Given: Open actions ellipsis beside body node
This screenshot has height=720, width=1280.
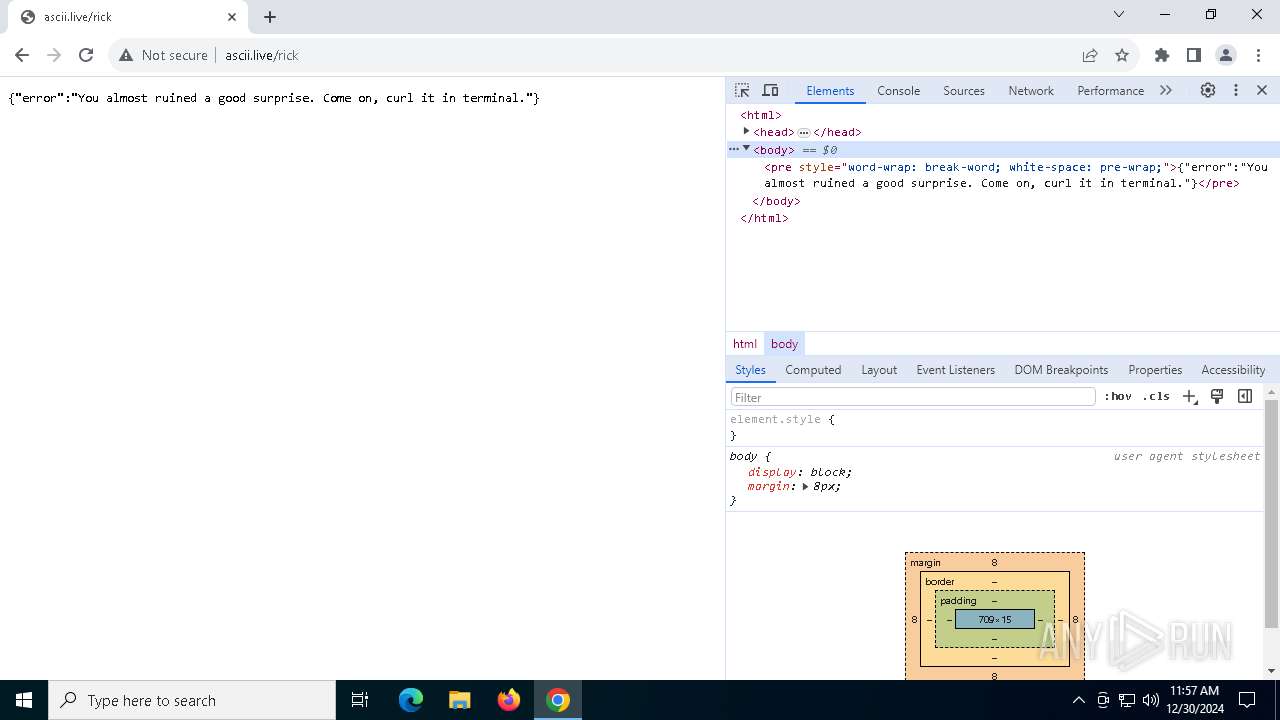Looking at the screenshot, I should [x=733, y=149].
